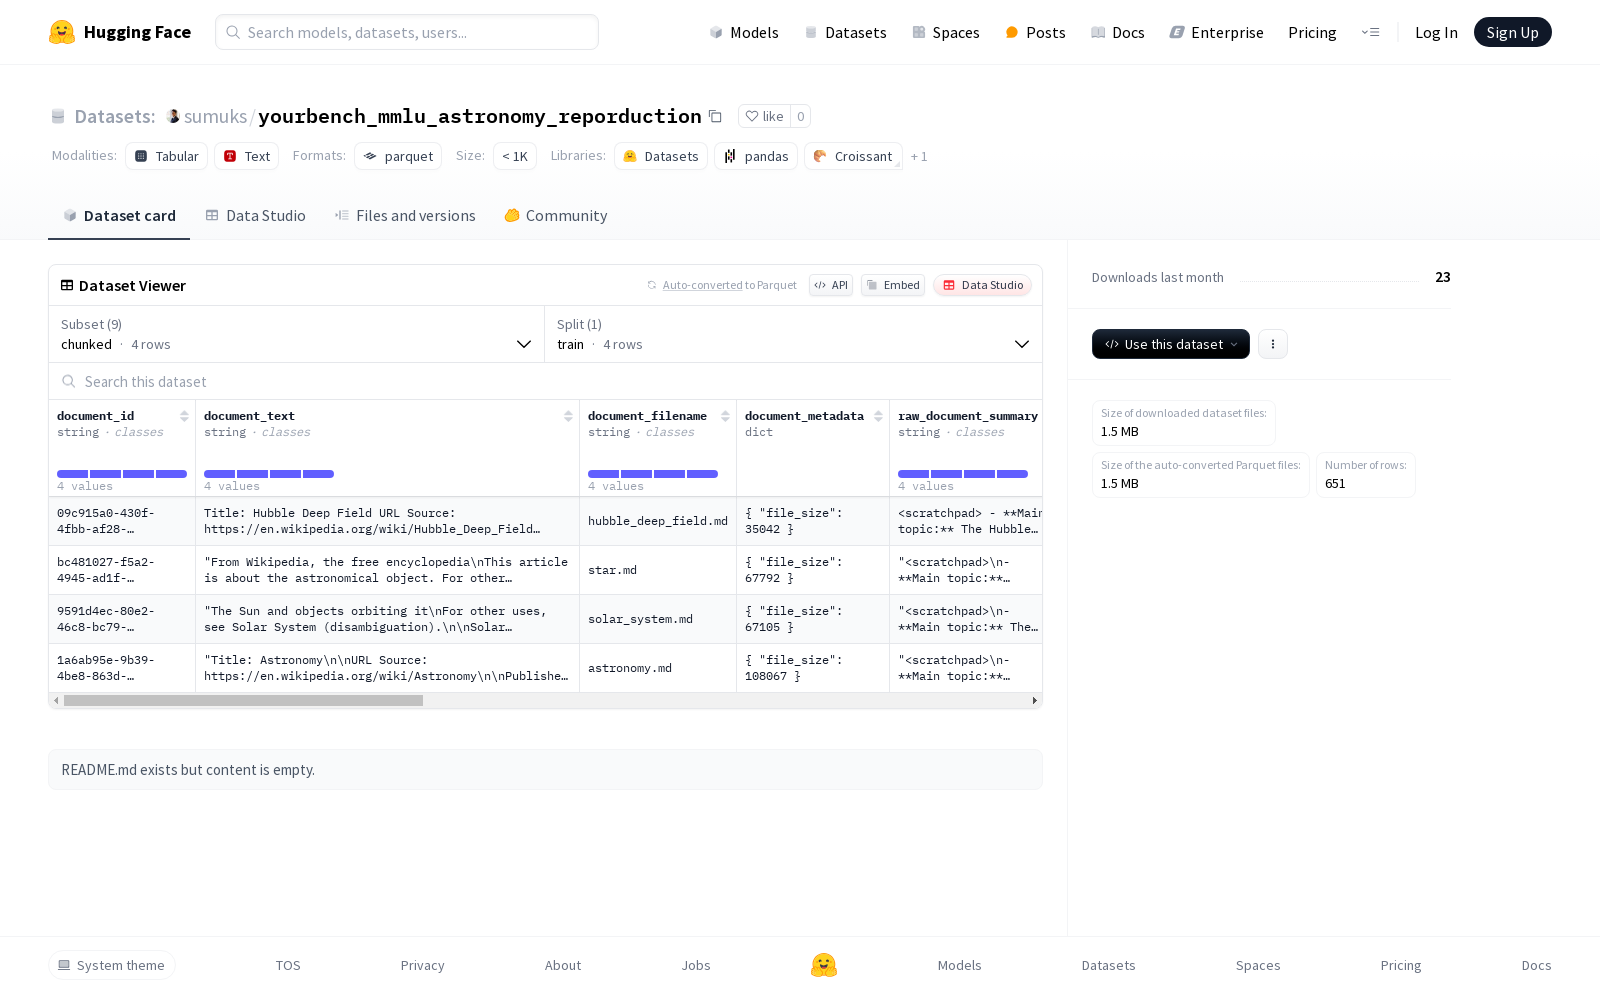Screen dimensions: 1600x1000
Task: Open Pricing in the top navigation
Action: coord(1312,32)
